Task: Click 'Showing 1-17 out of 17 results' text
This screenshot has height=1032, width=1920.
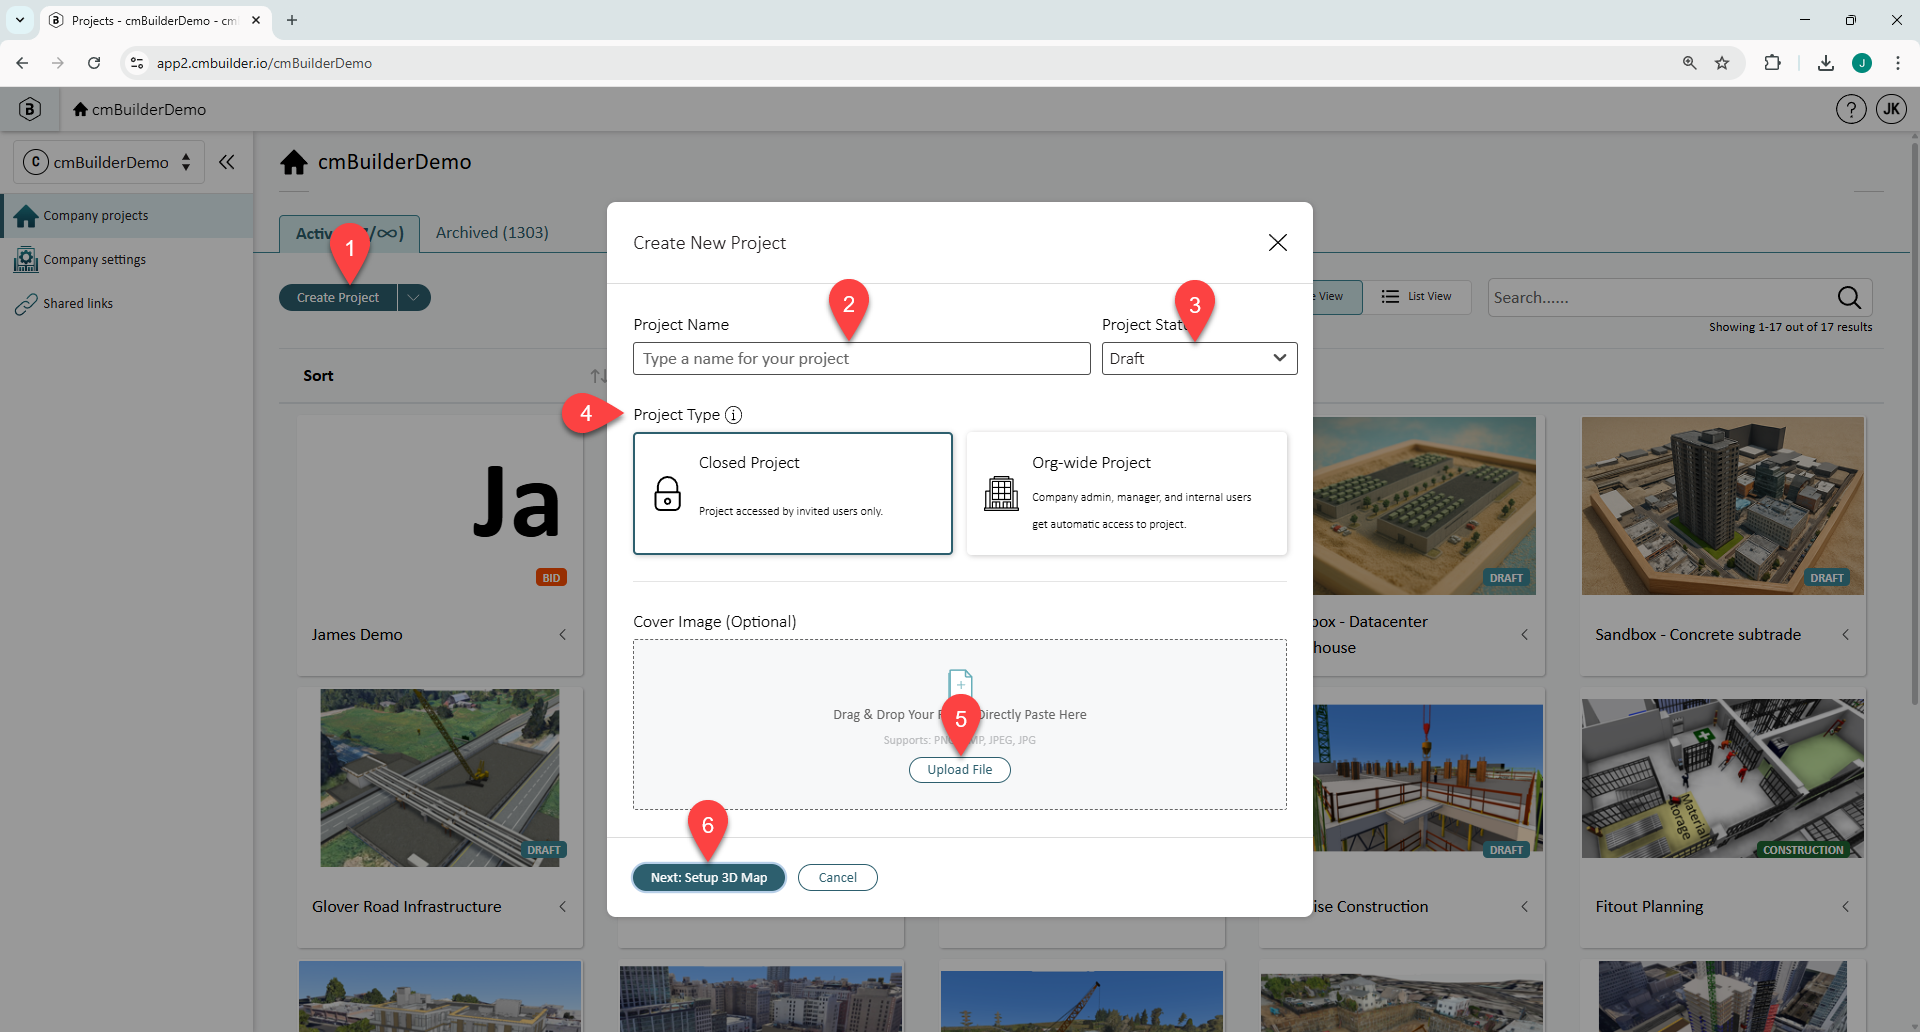Action: tap(1790, 327)
